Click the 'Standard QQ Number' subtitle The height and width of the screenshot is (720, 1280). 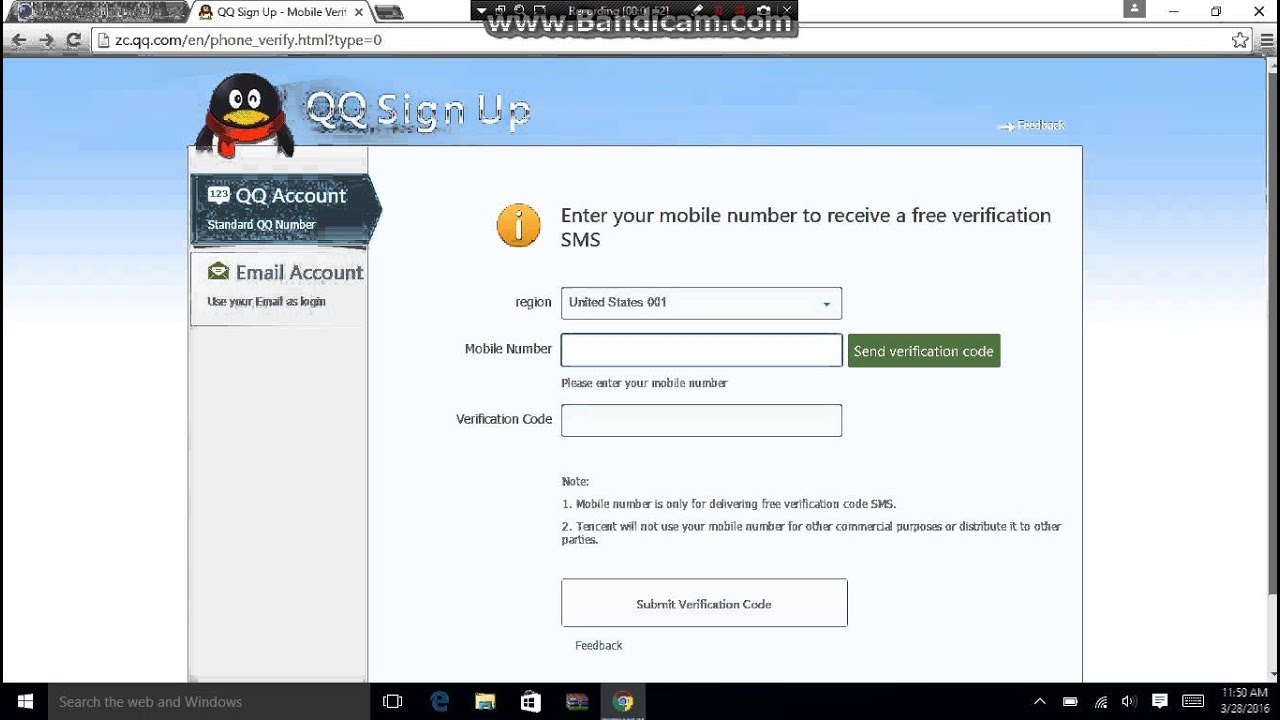[261, 225]
